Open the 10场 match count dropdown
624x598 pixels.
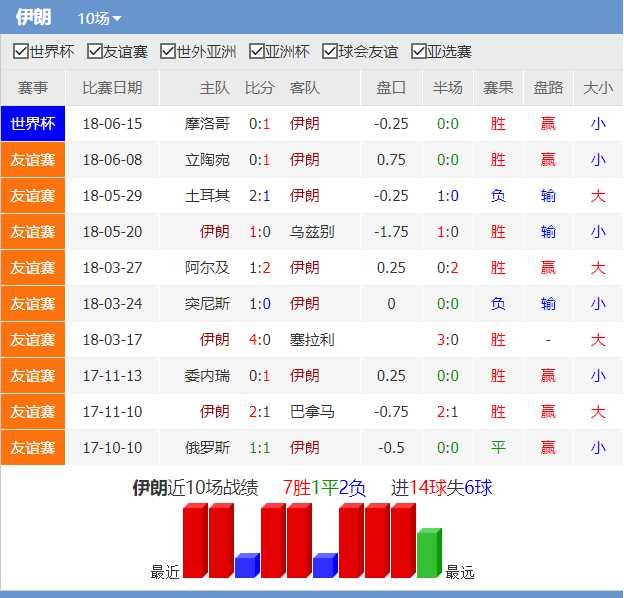pyautogui.click(x=99, y=19)
